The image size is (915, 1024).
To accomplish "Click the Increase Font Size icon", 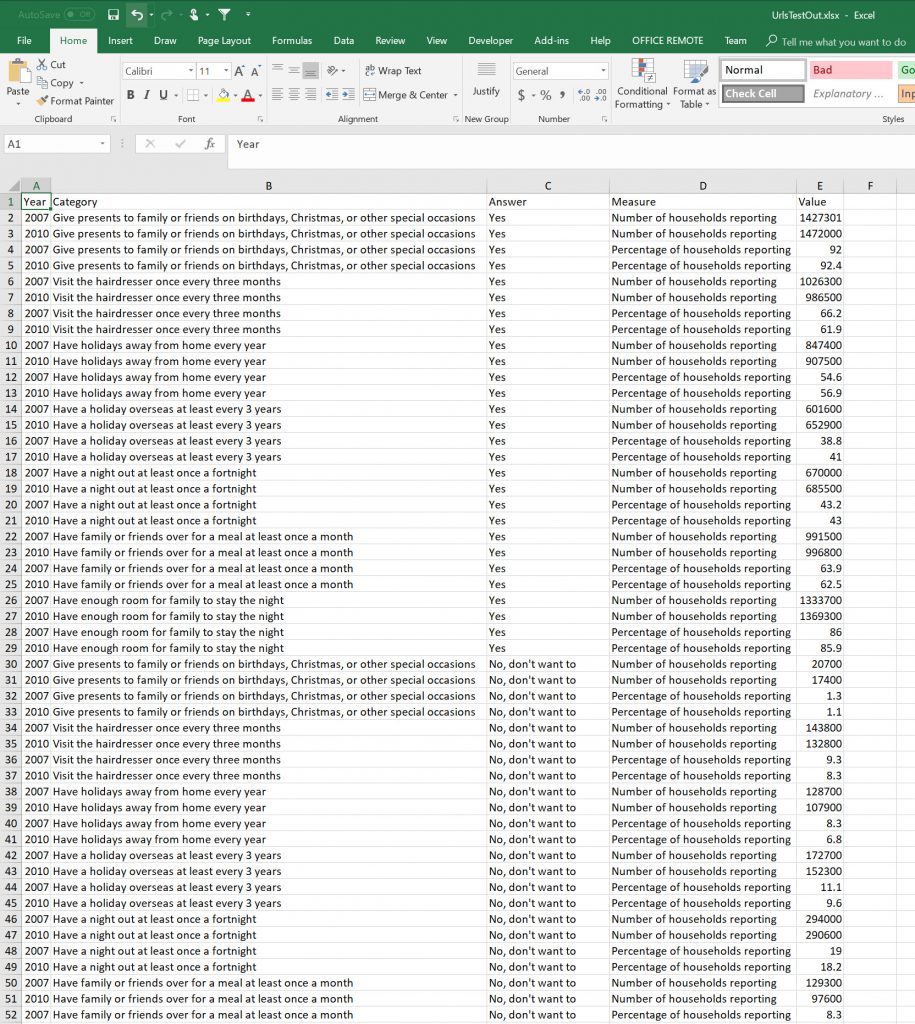I will point(240,71).
